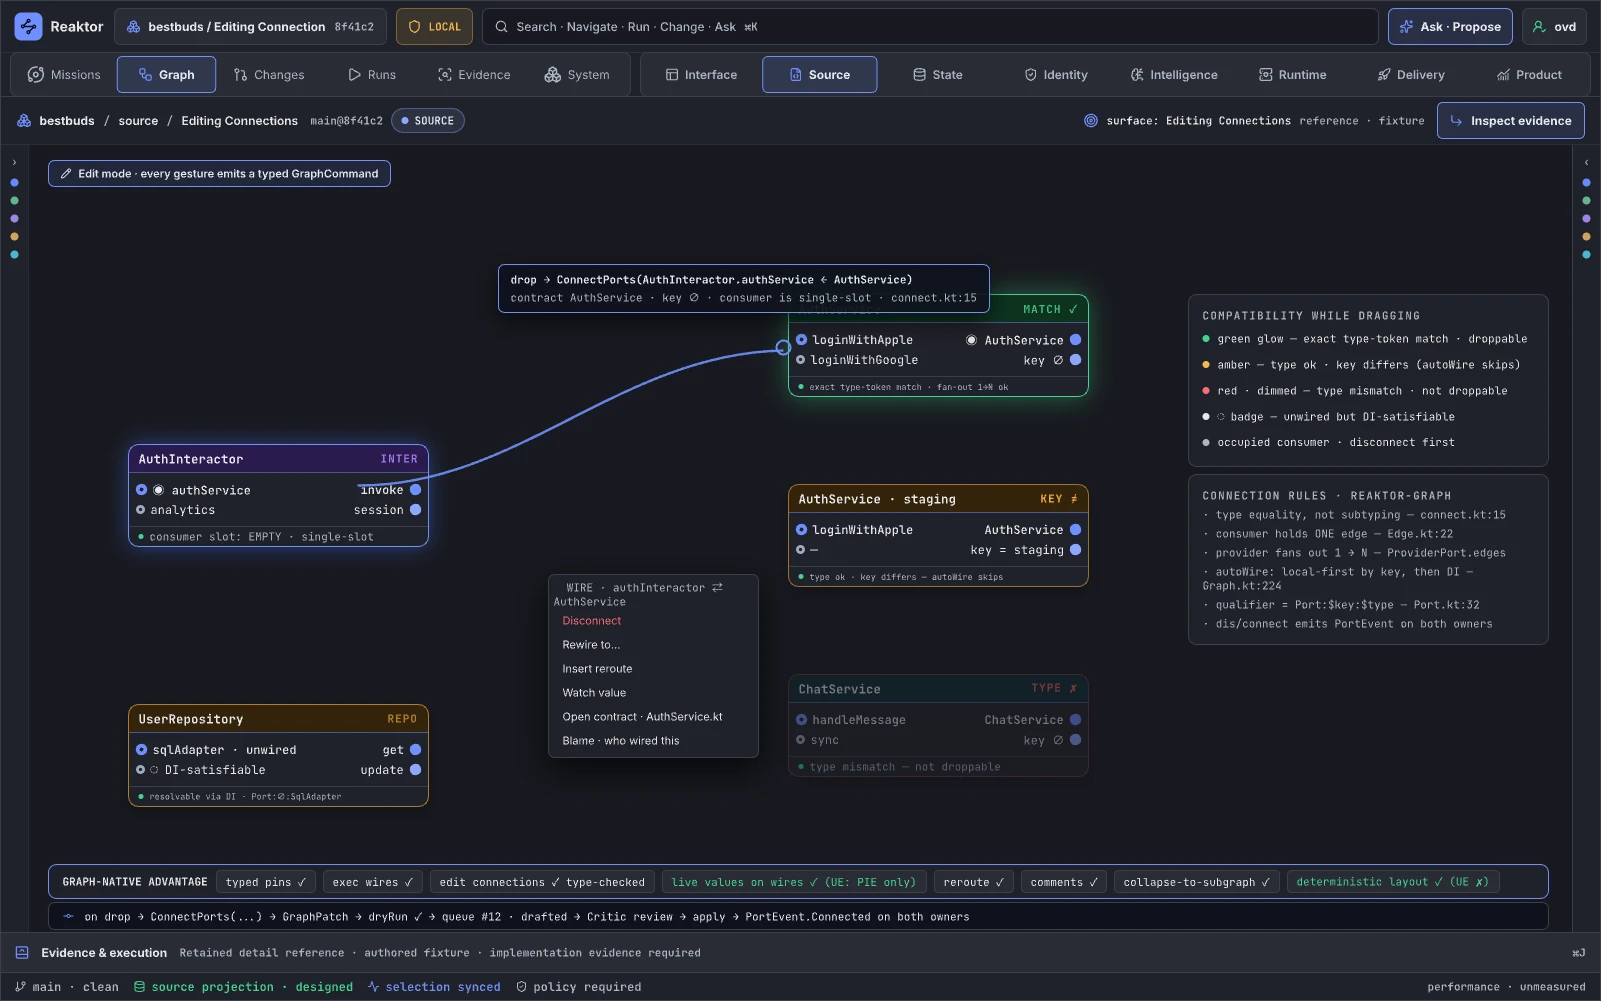The height and width of the screenshot is (1001, 1601).
Task: Toggle the SOURCE badge in breadcrumb
Action: pos(428,121)
